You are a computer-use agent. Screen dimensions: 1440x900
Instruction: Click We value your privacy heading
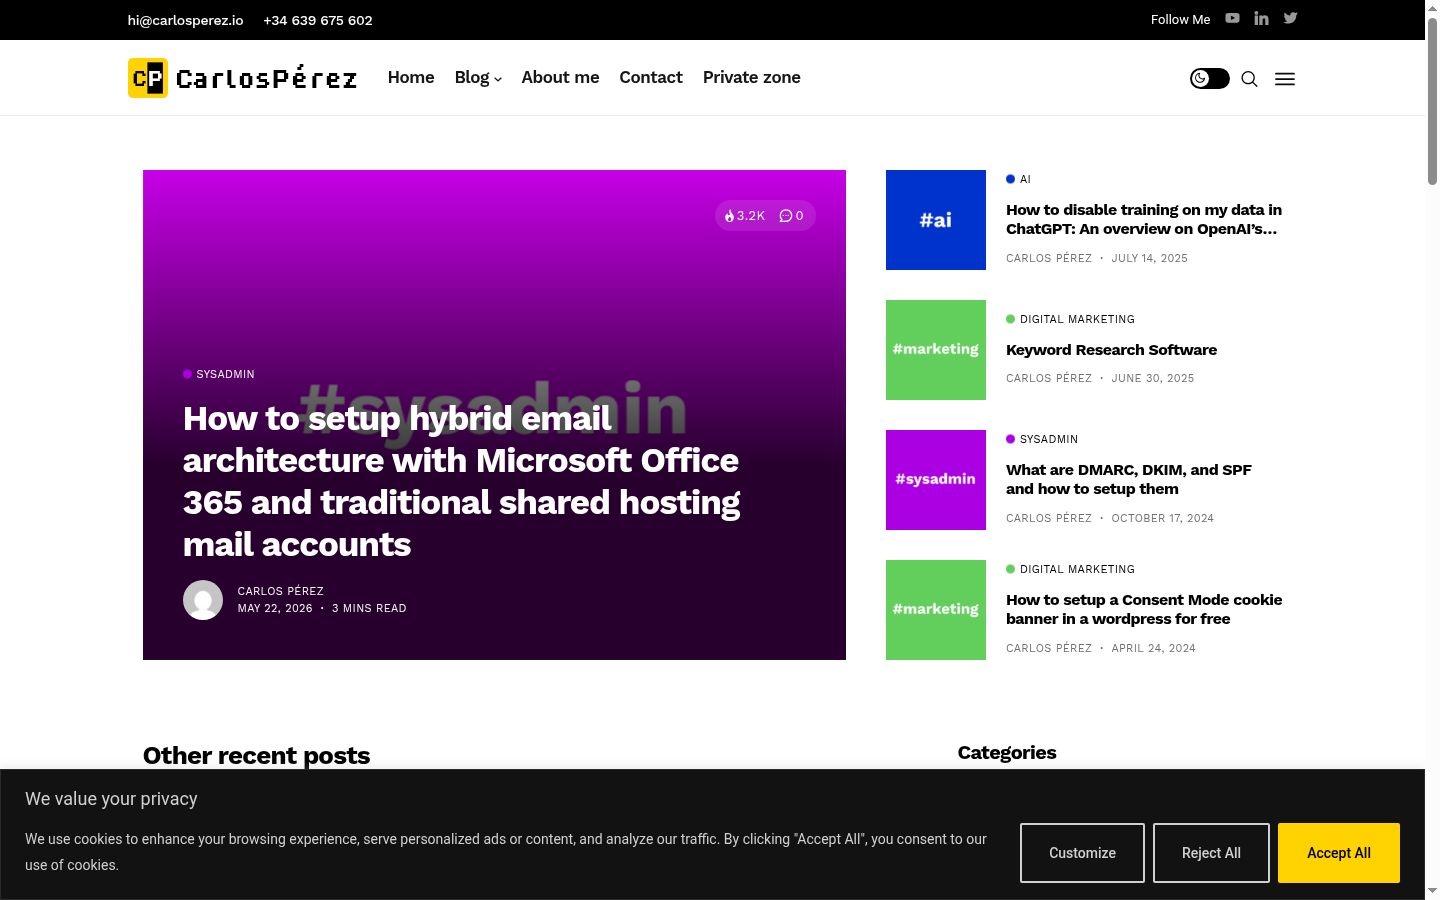pyautogui.click(x=111, y=799)
